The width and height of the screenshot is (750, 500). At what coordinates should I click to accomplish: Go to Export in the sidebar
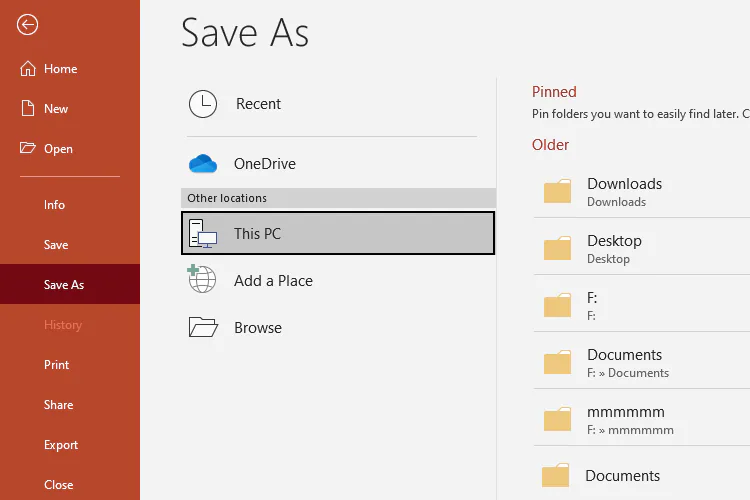click(60, 445)
